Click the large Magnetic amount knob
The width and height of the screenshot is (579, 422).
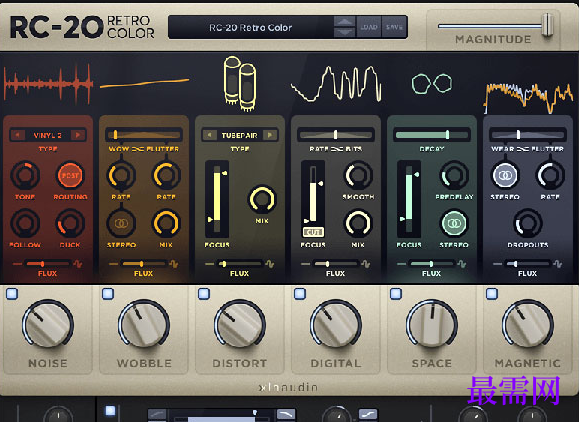(x=528, y=324)
